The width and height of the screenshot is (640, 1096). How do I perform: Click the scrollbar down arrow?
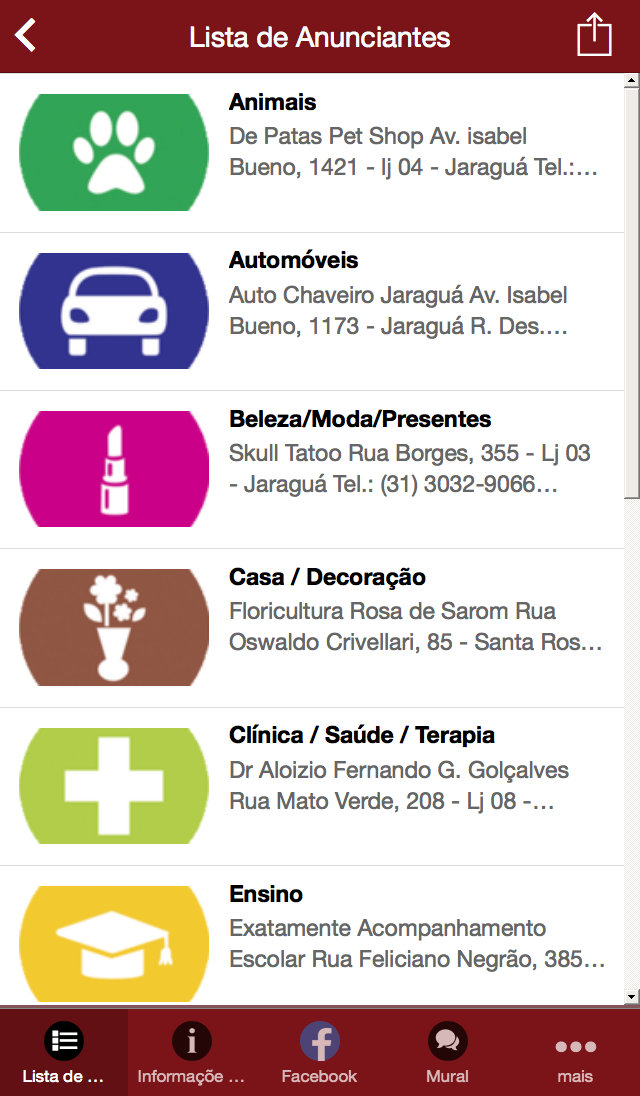(632, 996)
